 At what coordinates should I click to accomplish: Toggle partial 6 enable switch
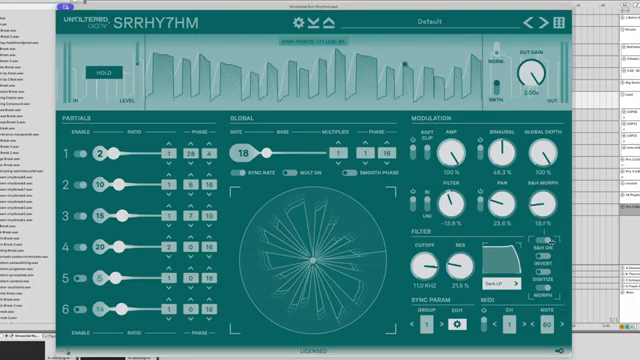(x=80, y=309)
